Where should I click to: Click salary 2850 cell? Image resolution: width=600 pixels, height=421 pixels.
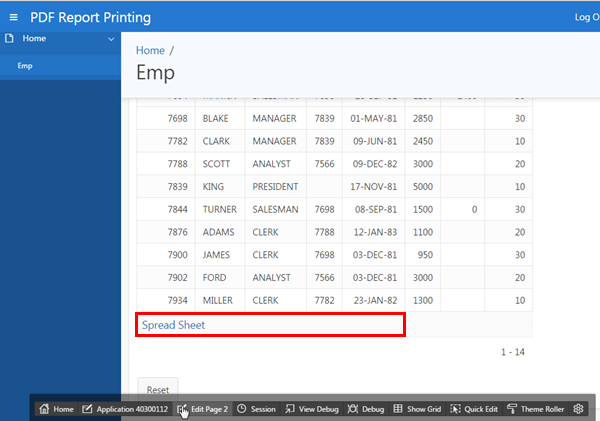422,119
